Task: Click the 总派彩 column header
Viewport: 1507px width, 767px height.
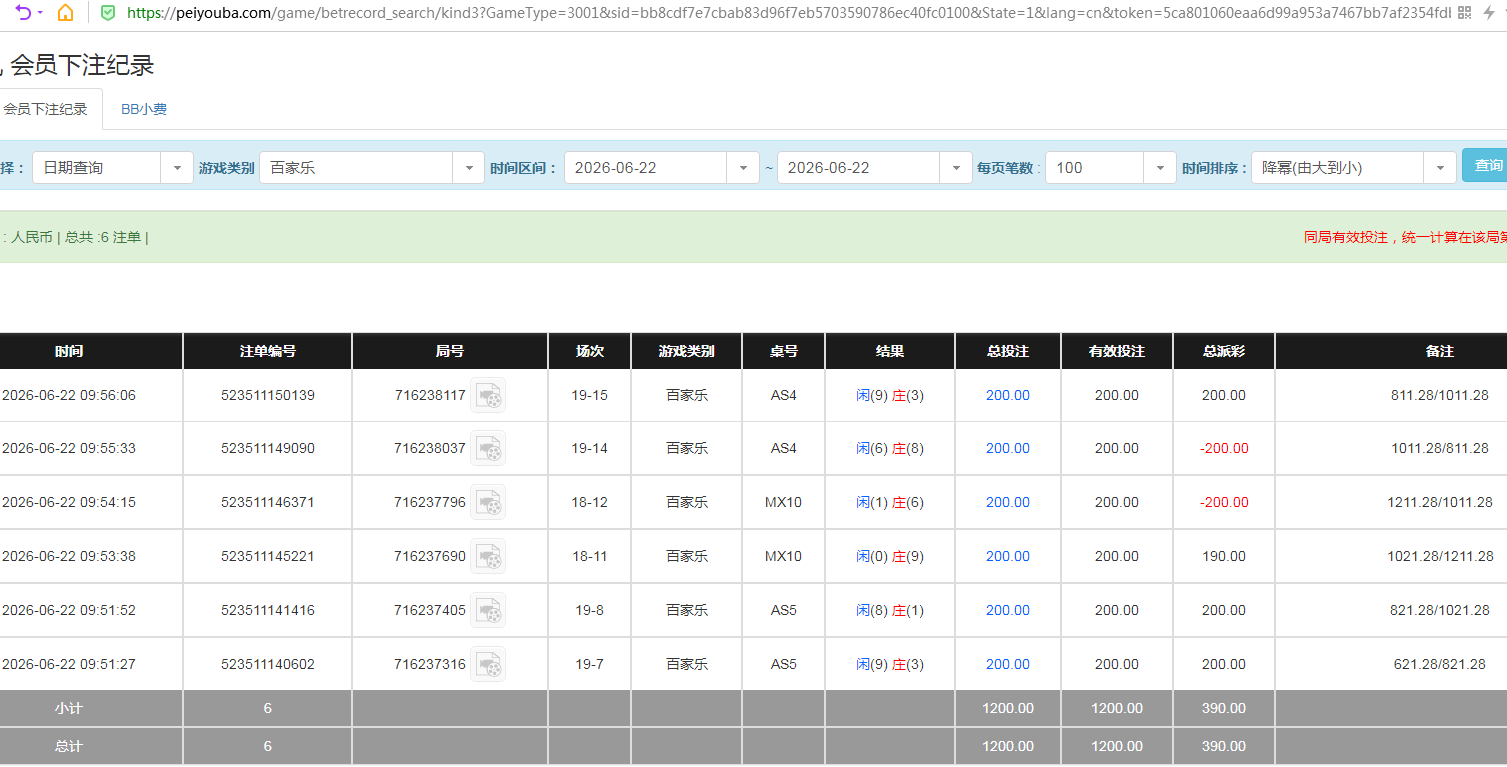Action: pos(1224,351)
